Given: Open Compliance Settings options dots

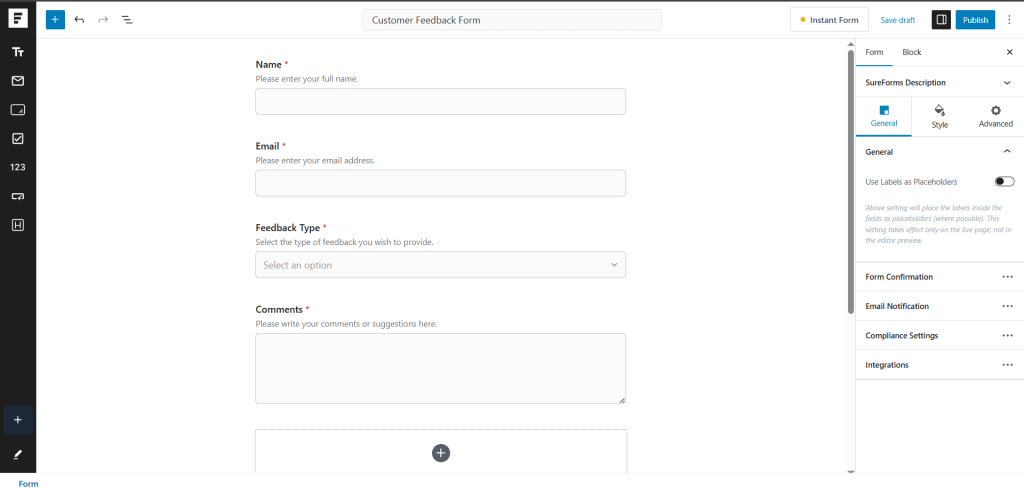Looking at the screenshot, I should (x=1008, y=336).
